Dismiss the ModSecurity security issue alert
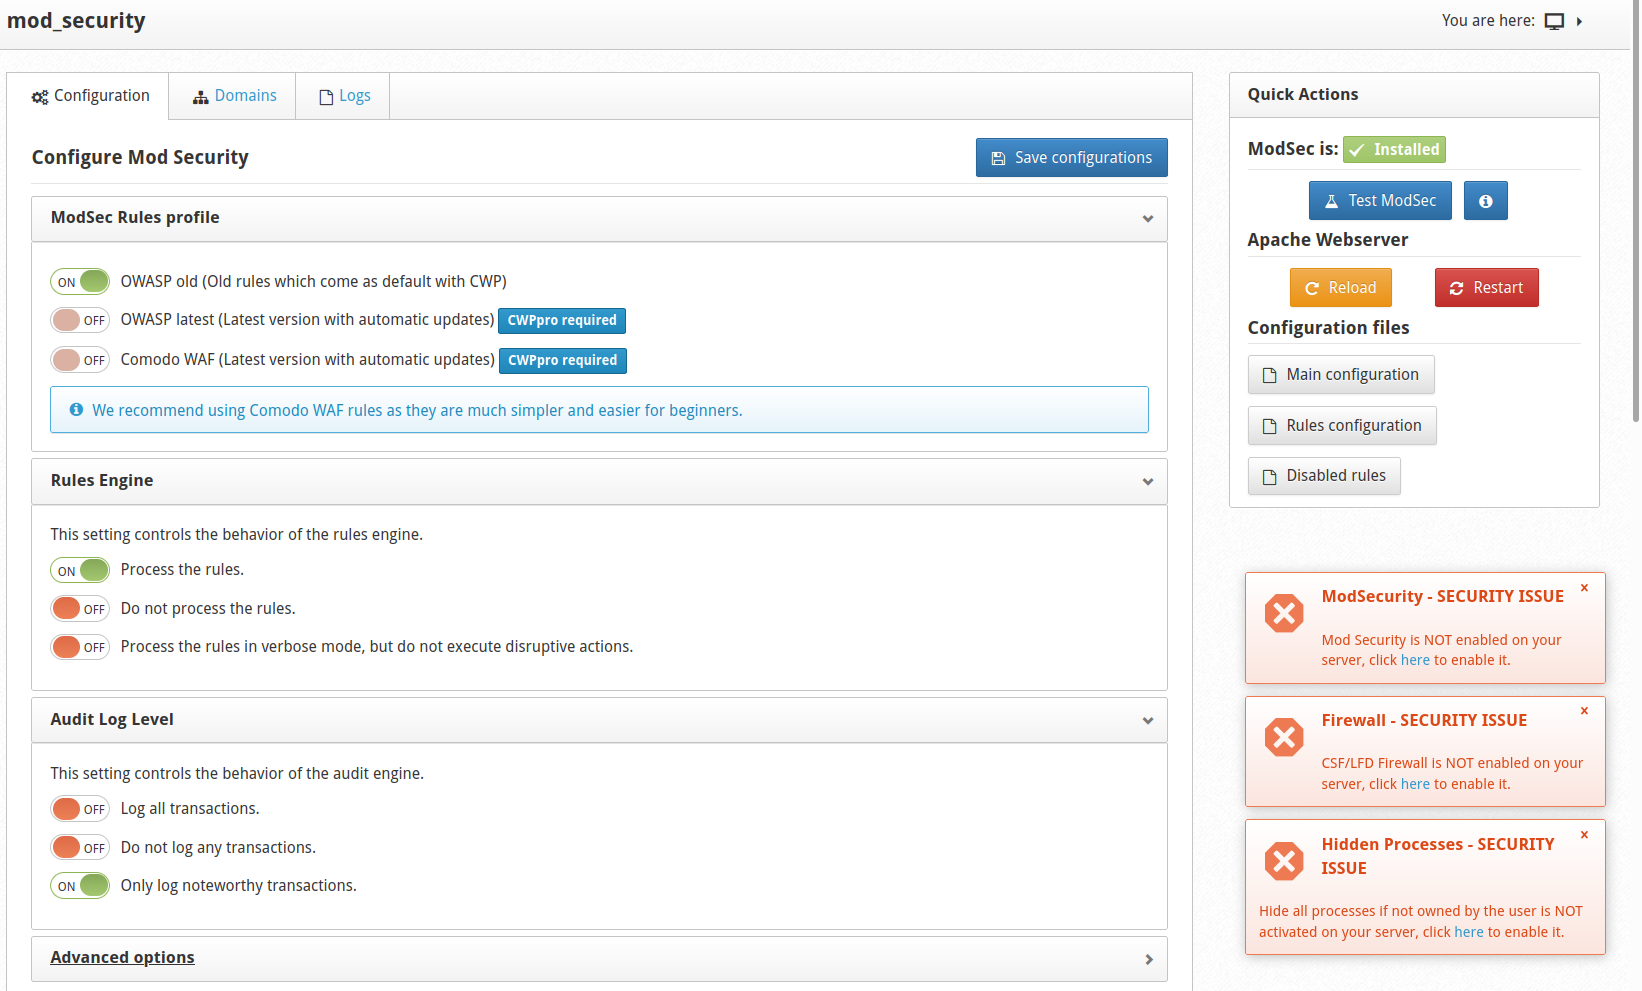 click(x=1584, y=588)
